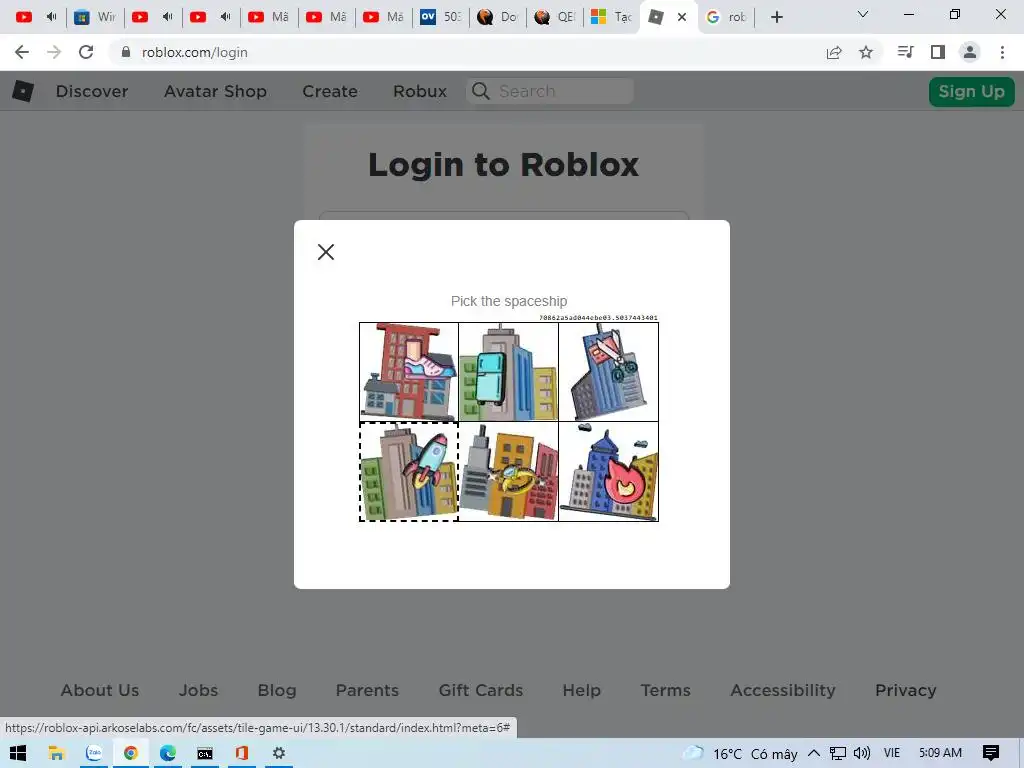Viewport: 1024px width, 768px height.
Task: Open the Discover menu item
Action: [x=92, y=91]
